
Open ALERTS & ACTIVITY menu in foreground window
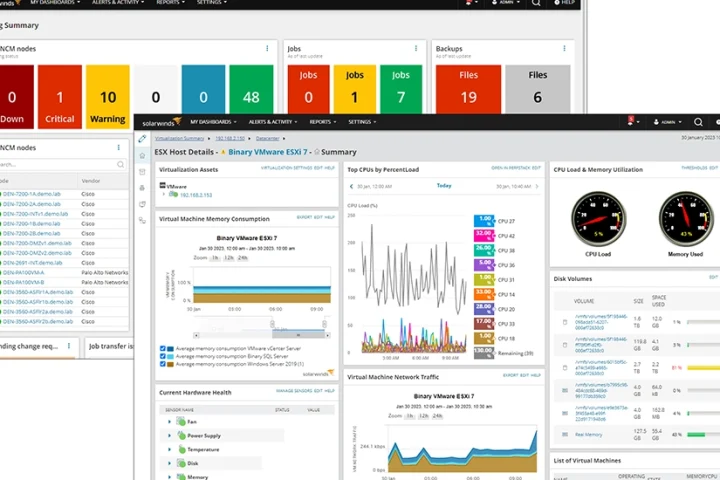(x=270, y=122)
